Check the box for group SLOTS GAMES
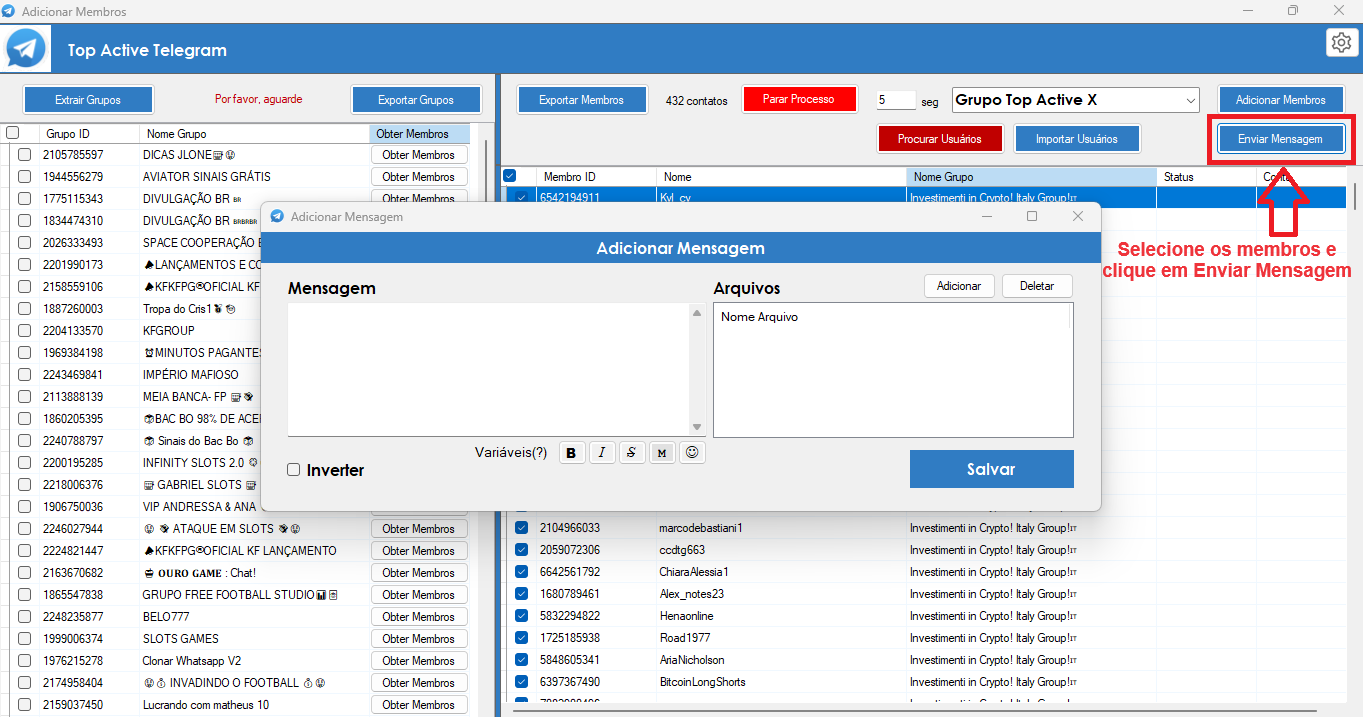 pyautogui.click(x=24, y=639)
